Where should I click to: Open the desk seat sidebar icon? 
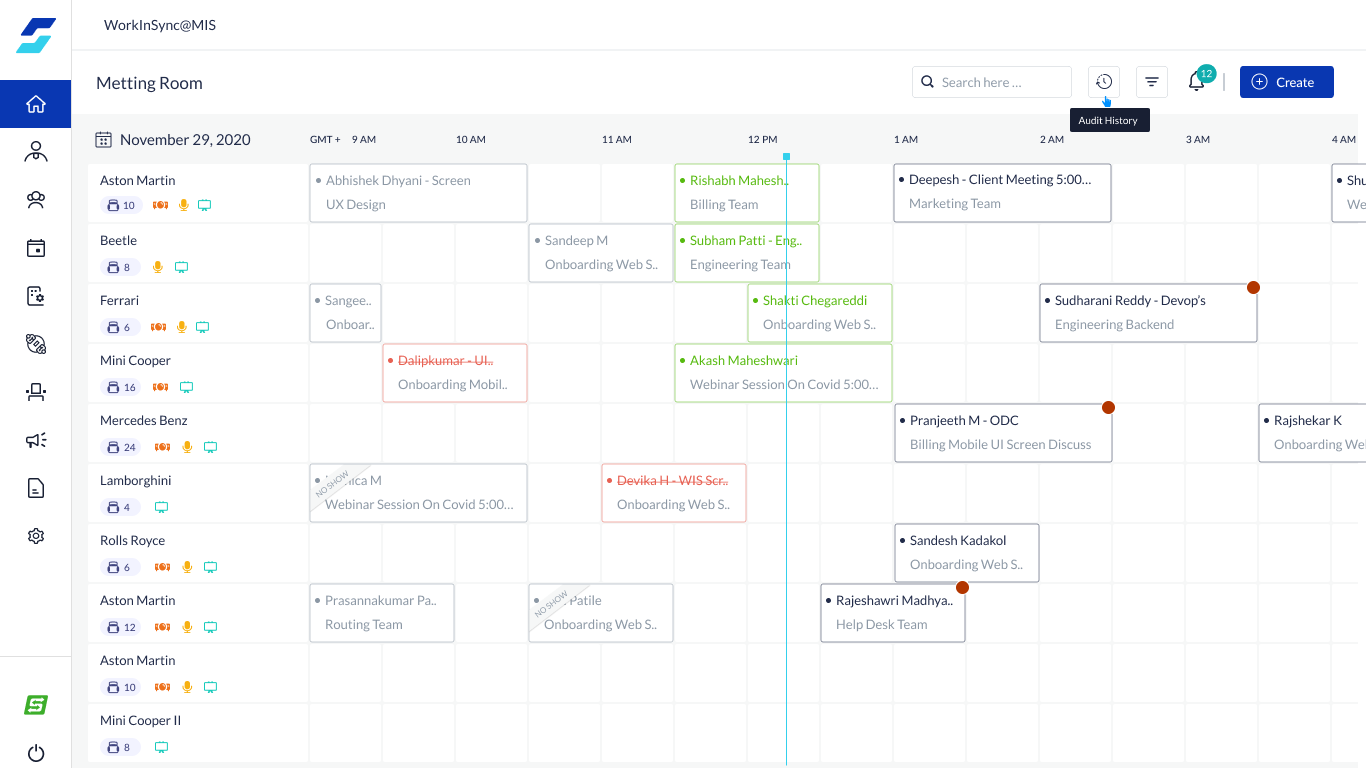click(36, 392)
